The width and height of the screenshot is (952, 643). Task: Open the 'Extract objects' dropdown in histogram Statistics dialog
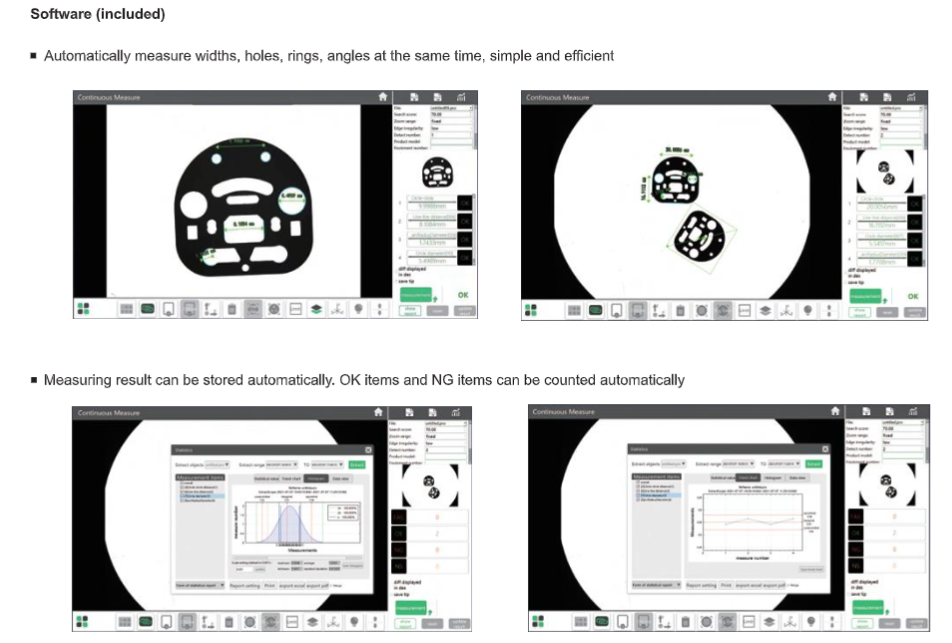pyautogui.click(x=219, y=464)
